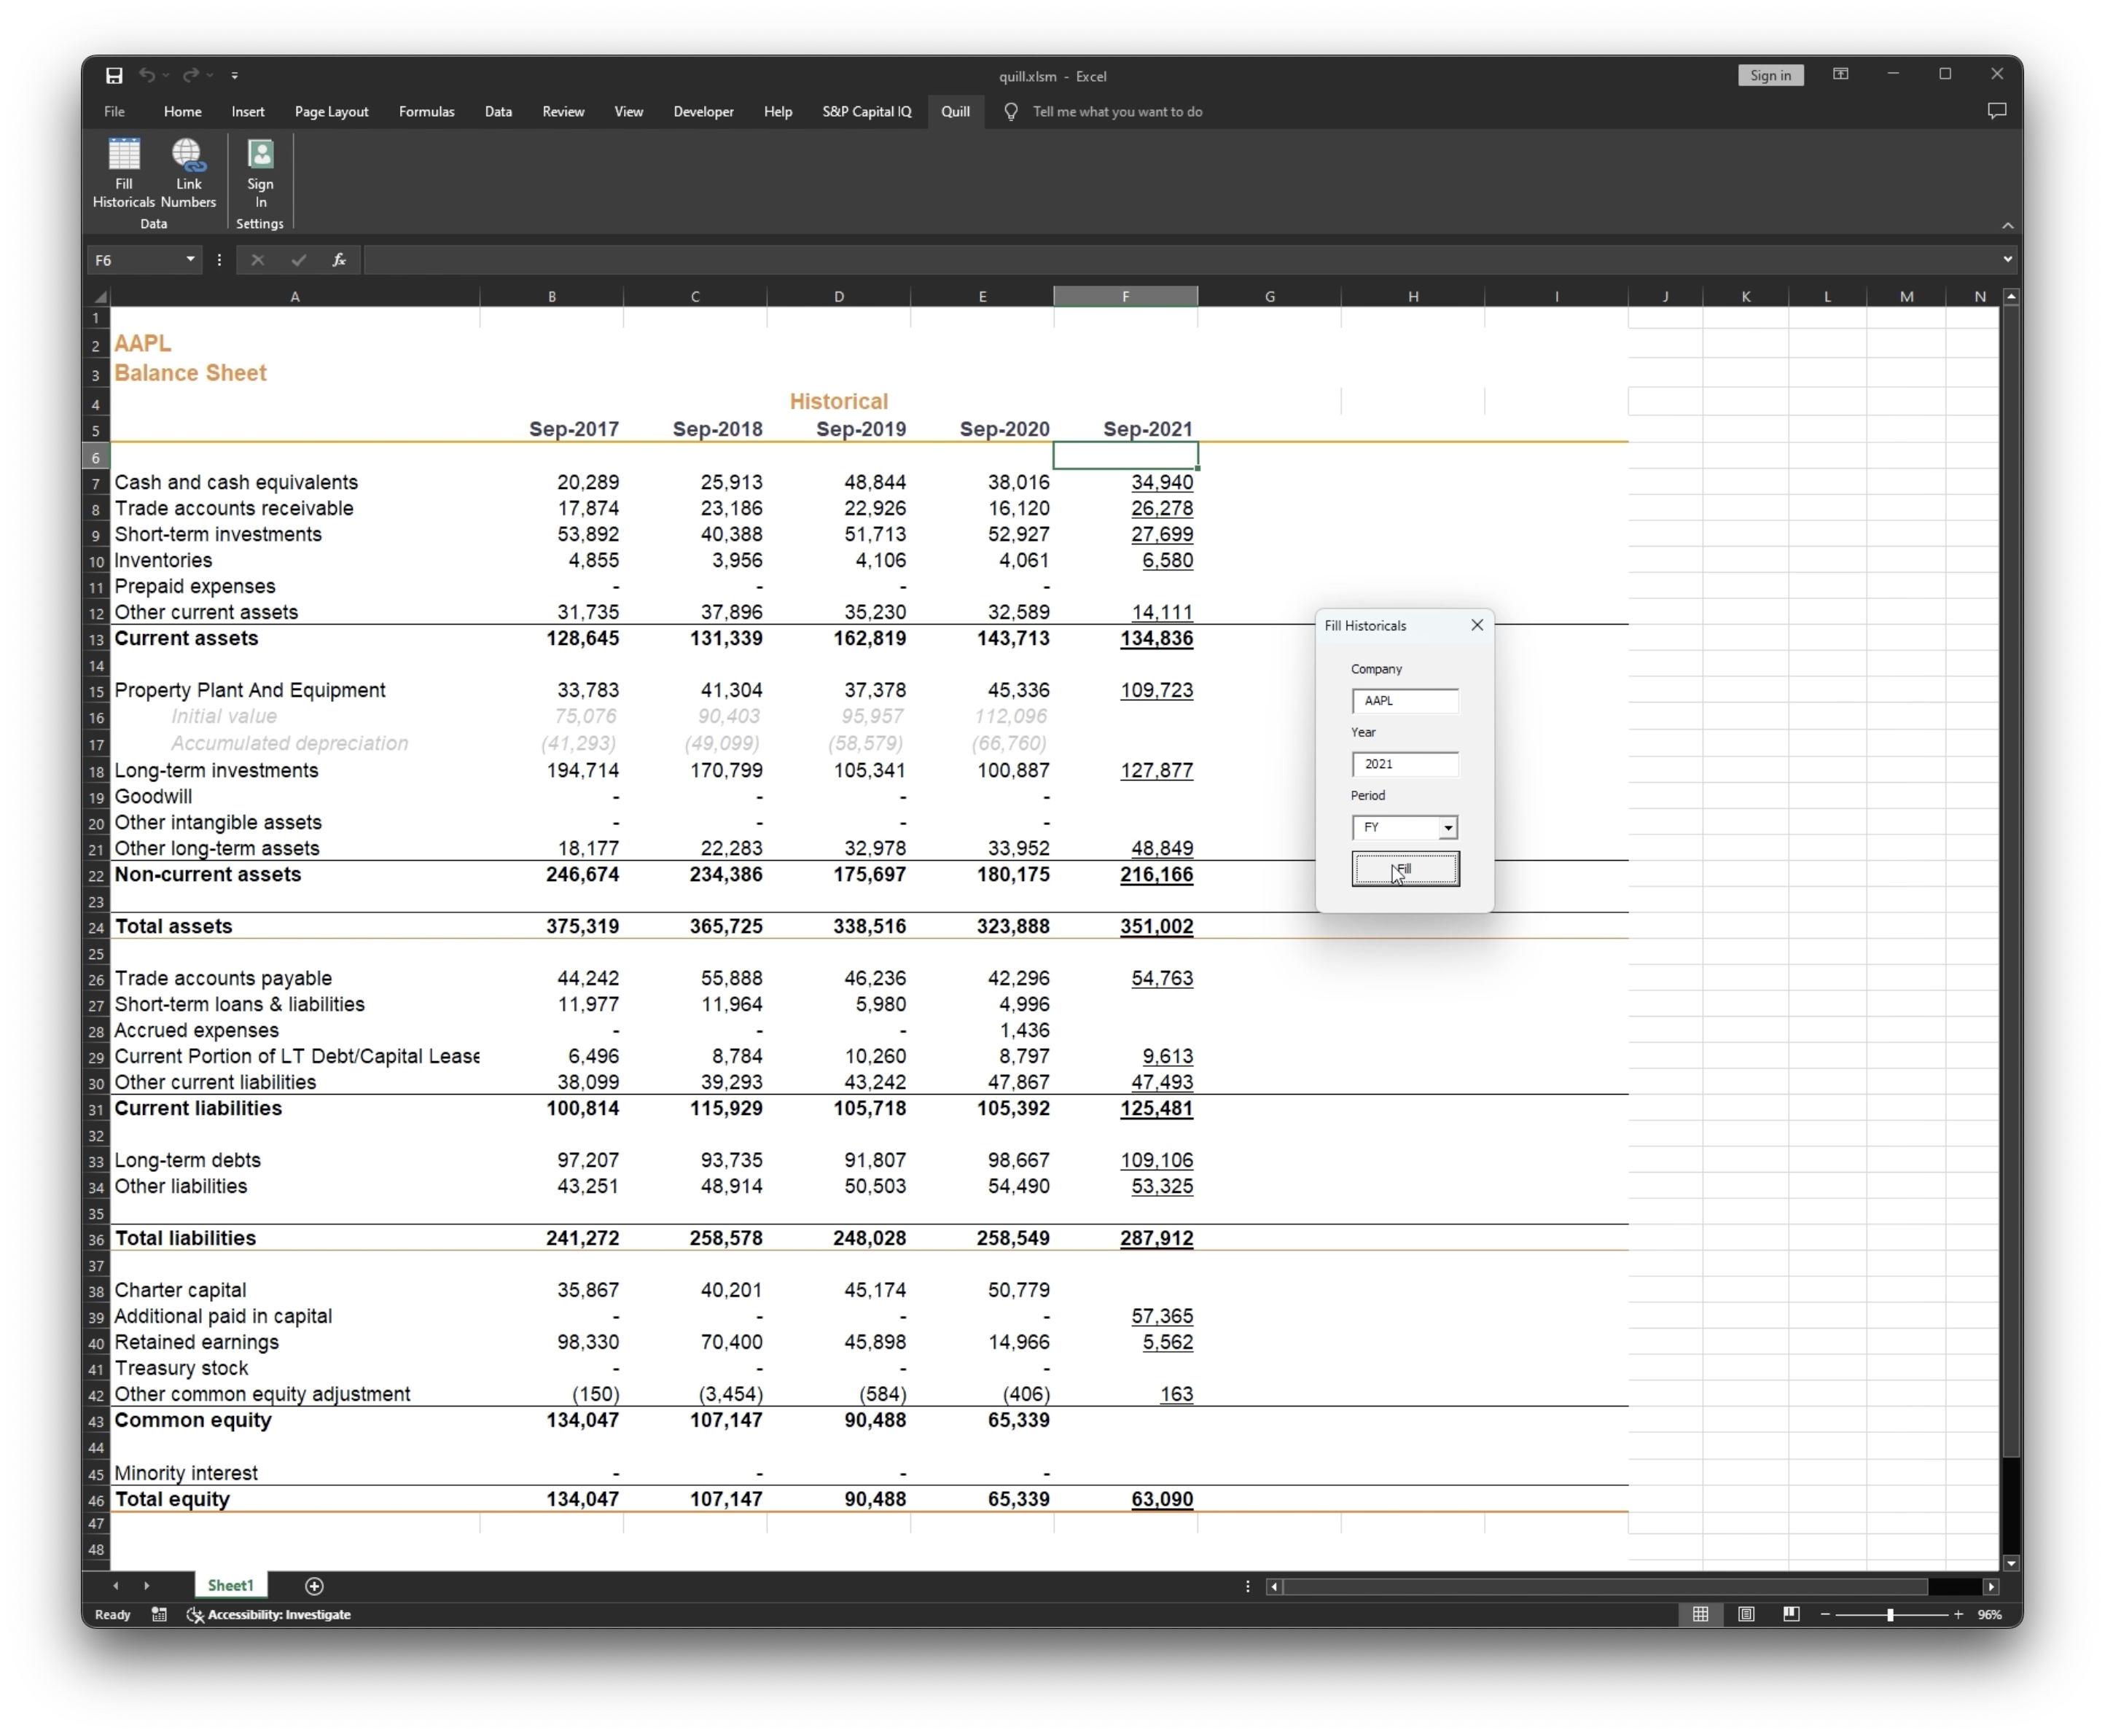Click the Link Numbers ribbon icon
Image resolution: width=2105 pixels, height=1736 pixels.
click(188, 172)
